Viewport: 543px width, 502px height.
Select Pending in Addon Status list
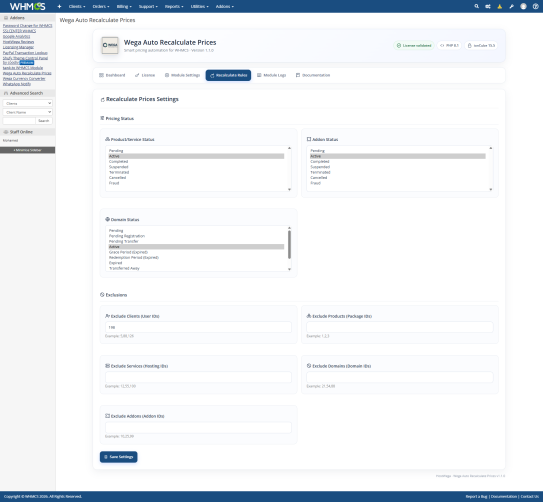[398, 151]
